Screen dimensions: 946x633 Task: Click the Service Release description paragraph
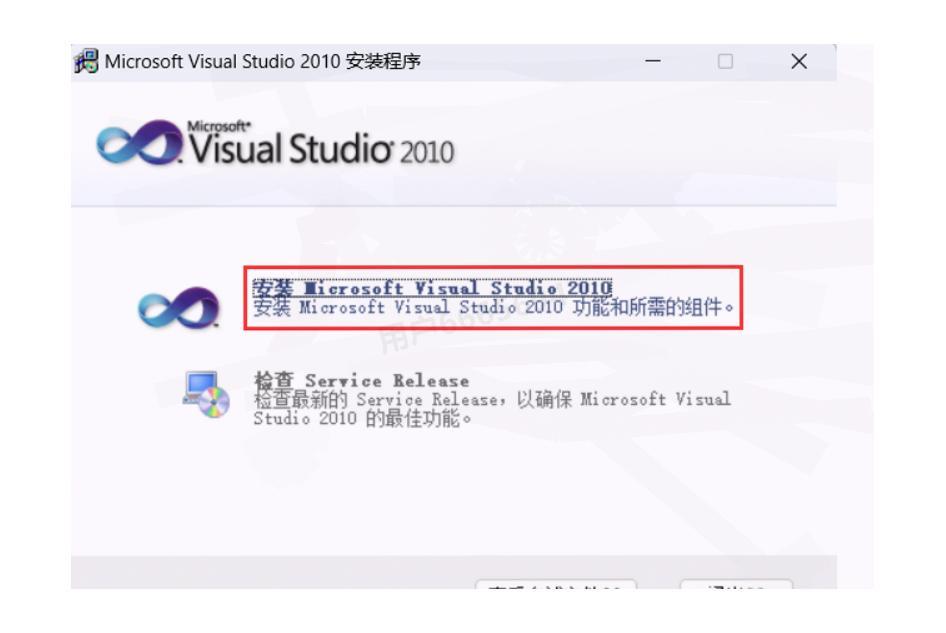coord(490,407)
